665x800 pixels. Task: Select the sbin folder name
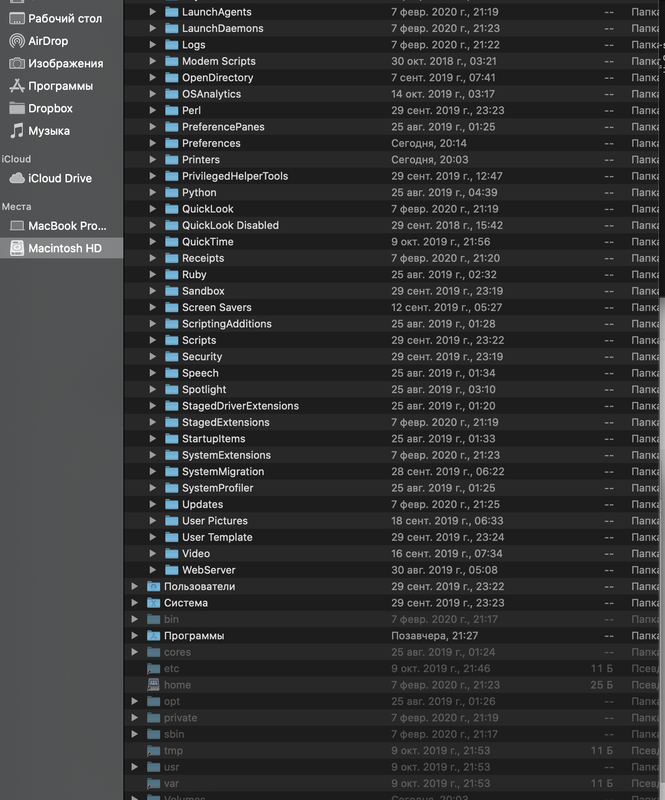174,734
